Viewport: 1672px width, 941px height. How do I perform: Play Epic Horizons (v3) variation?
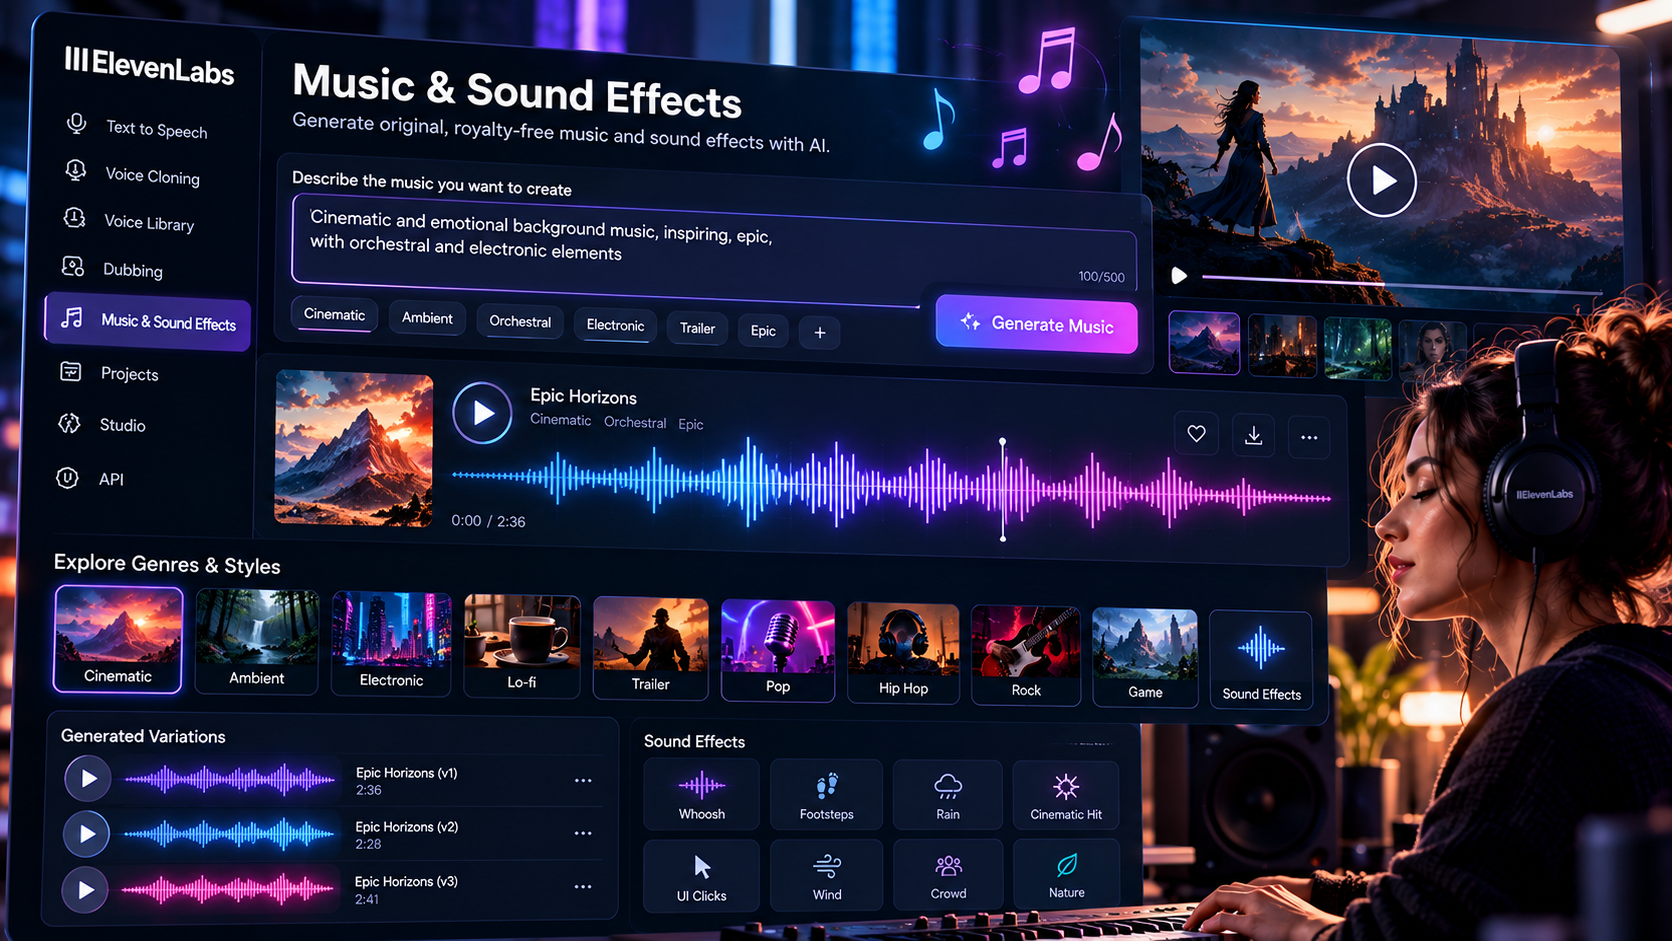(x=86, y=890)
